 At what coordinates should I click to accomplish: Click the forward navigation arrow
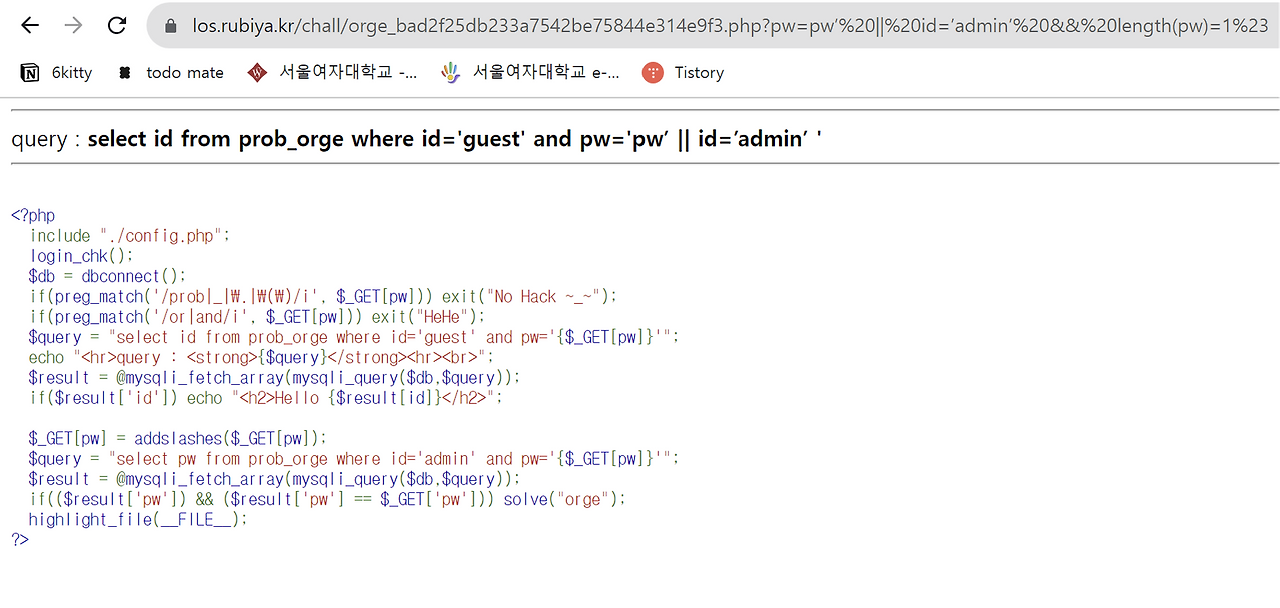point(73,25)
